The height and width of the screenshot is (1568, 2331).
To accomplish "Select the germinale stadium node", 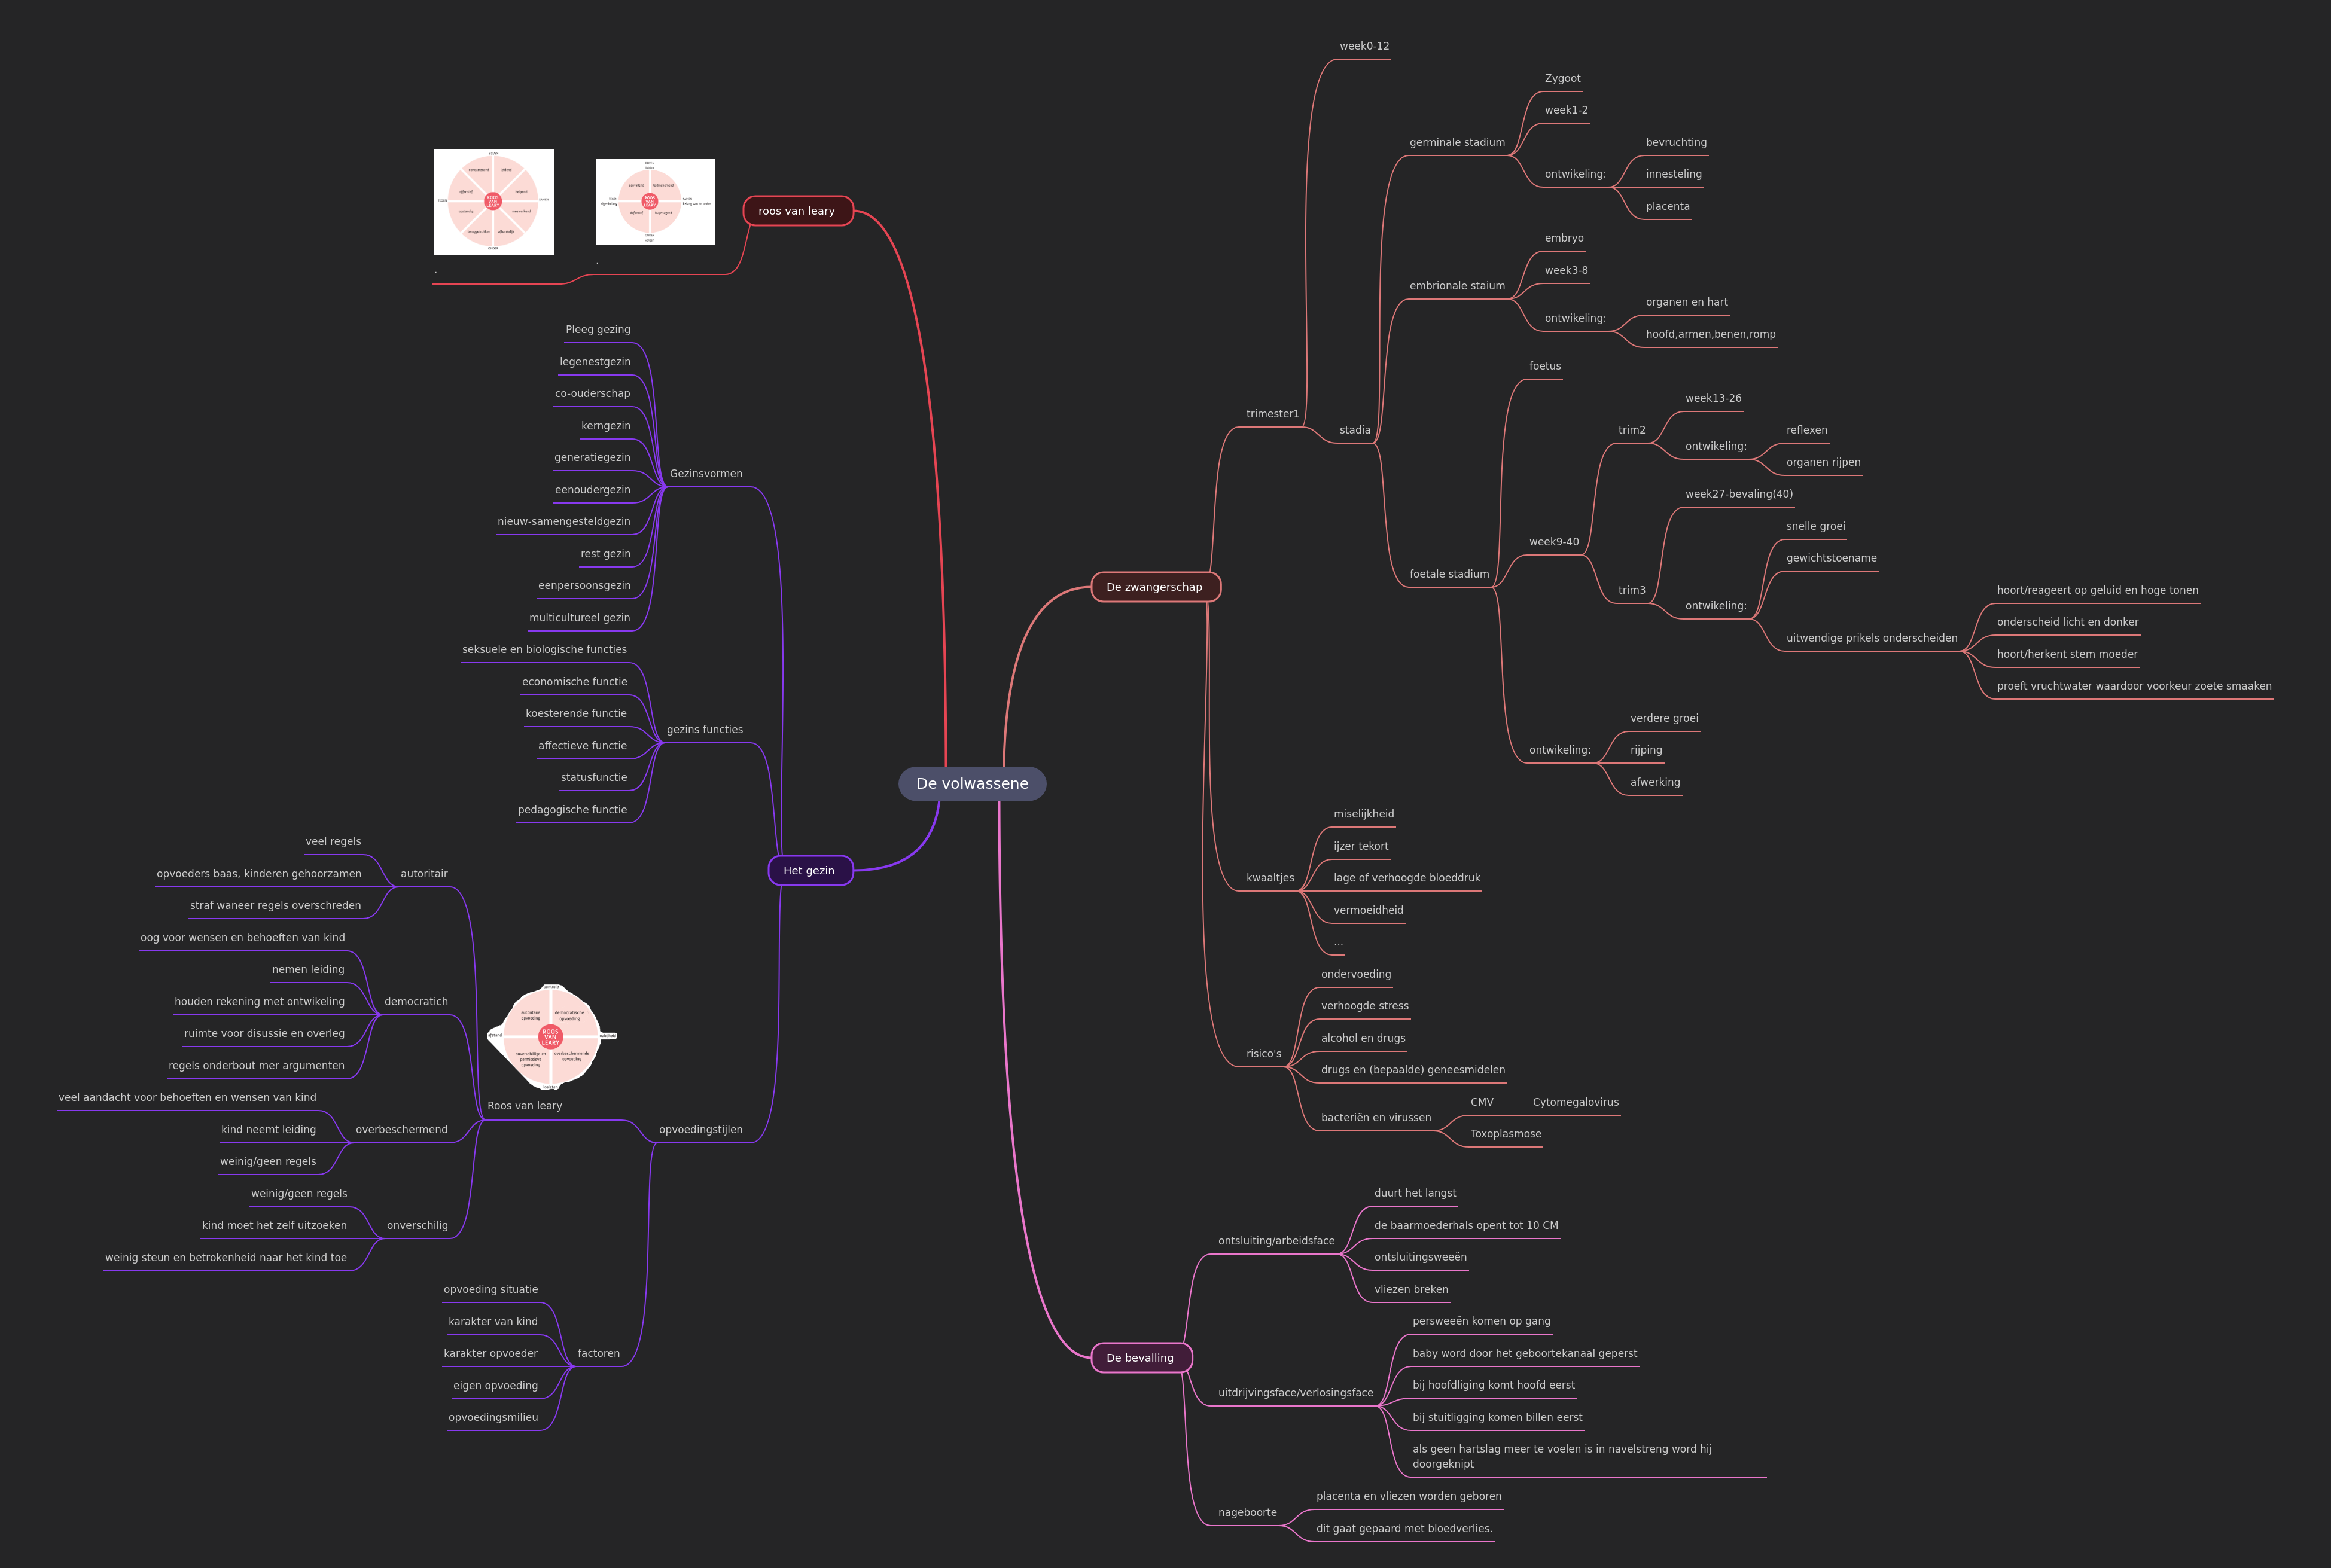I will point(1457,142).
